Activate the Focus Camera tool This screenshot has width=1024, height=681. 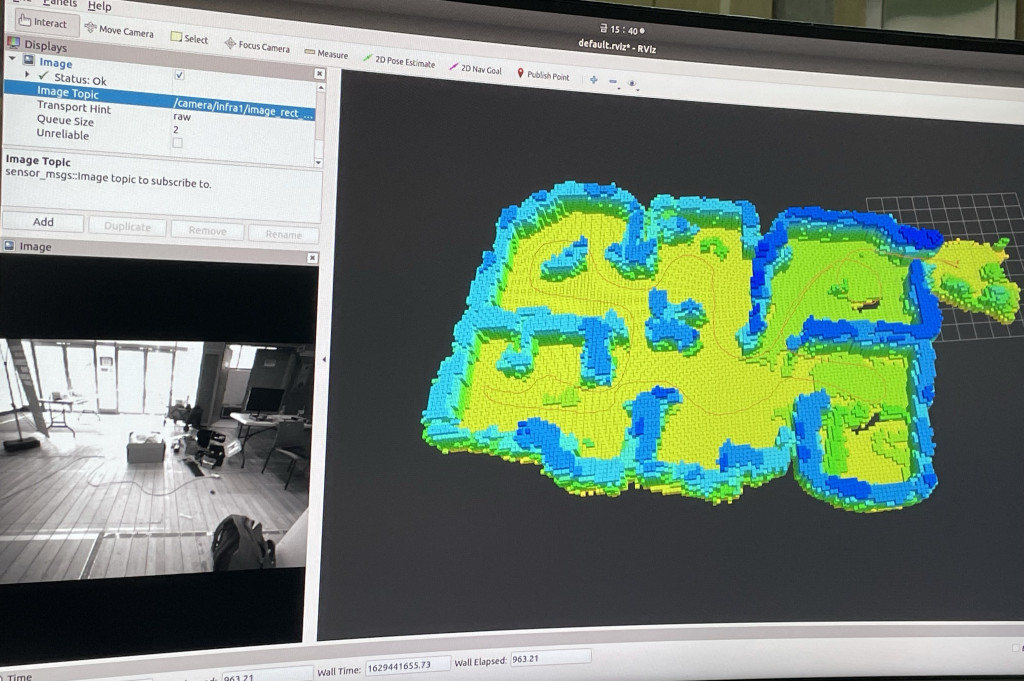click(257, 46)
